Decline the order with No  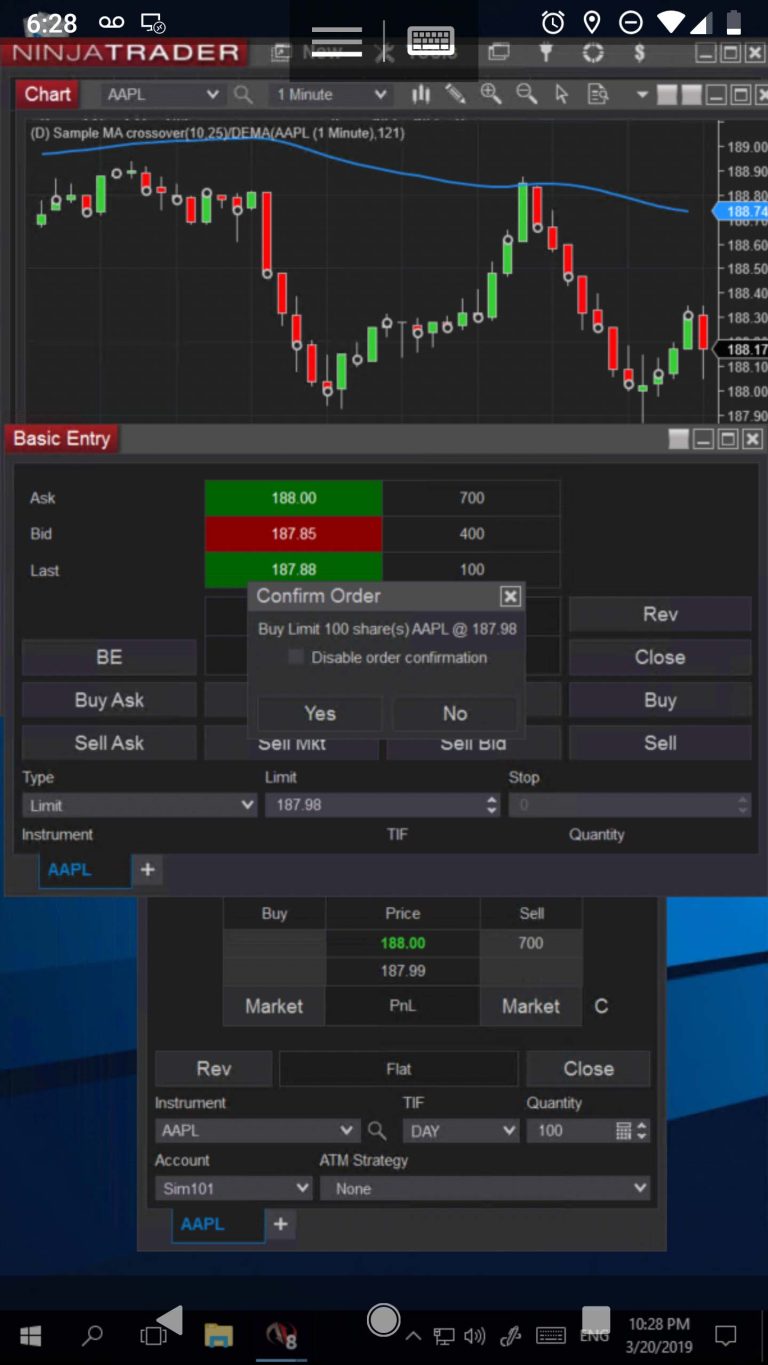455,713
